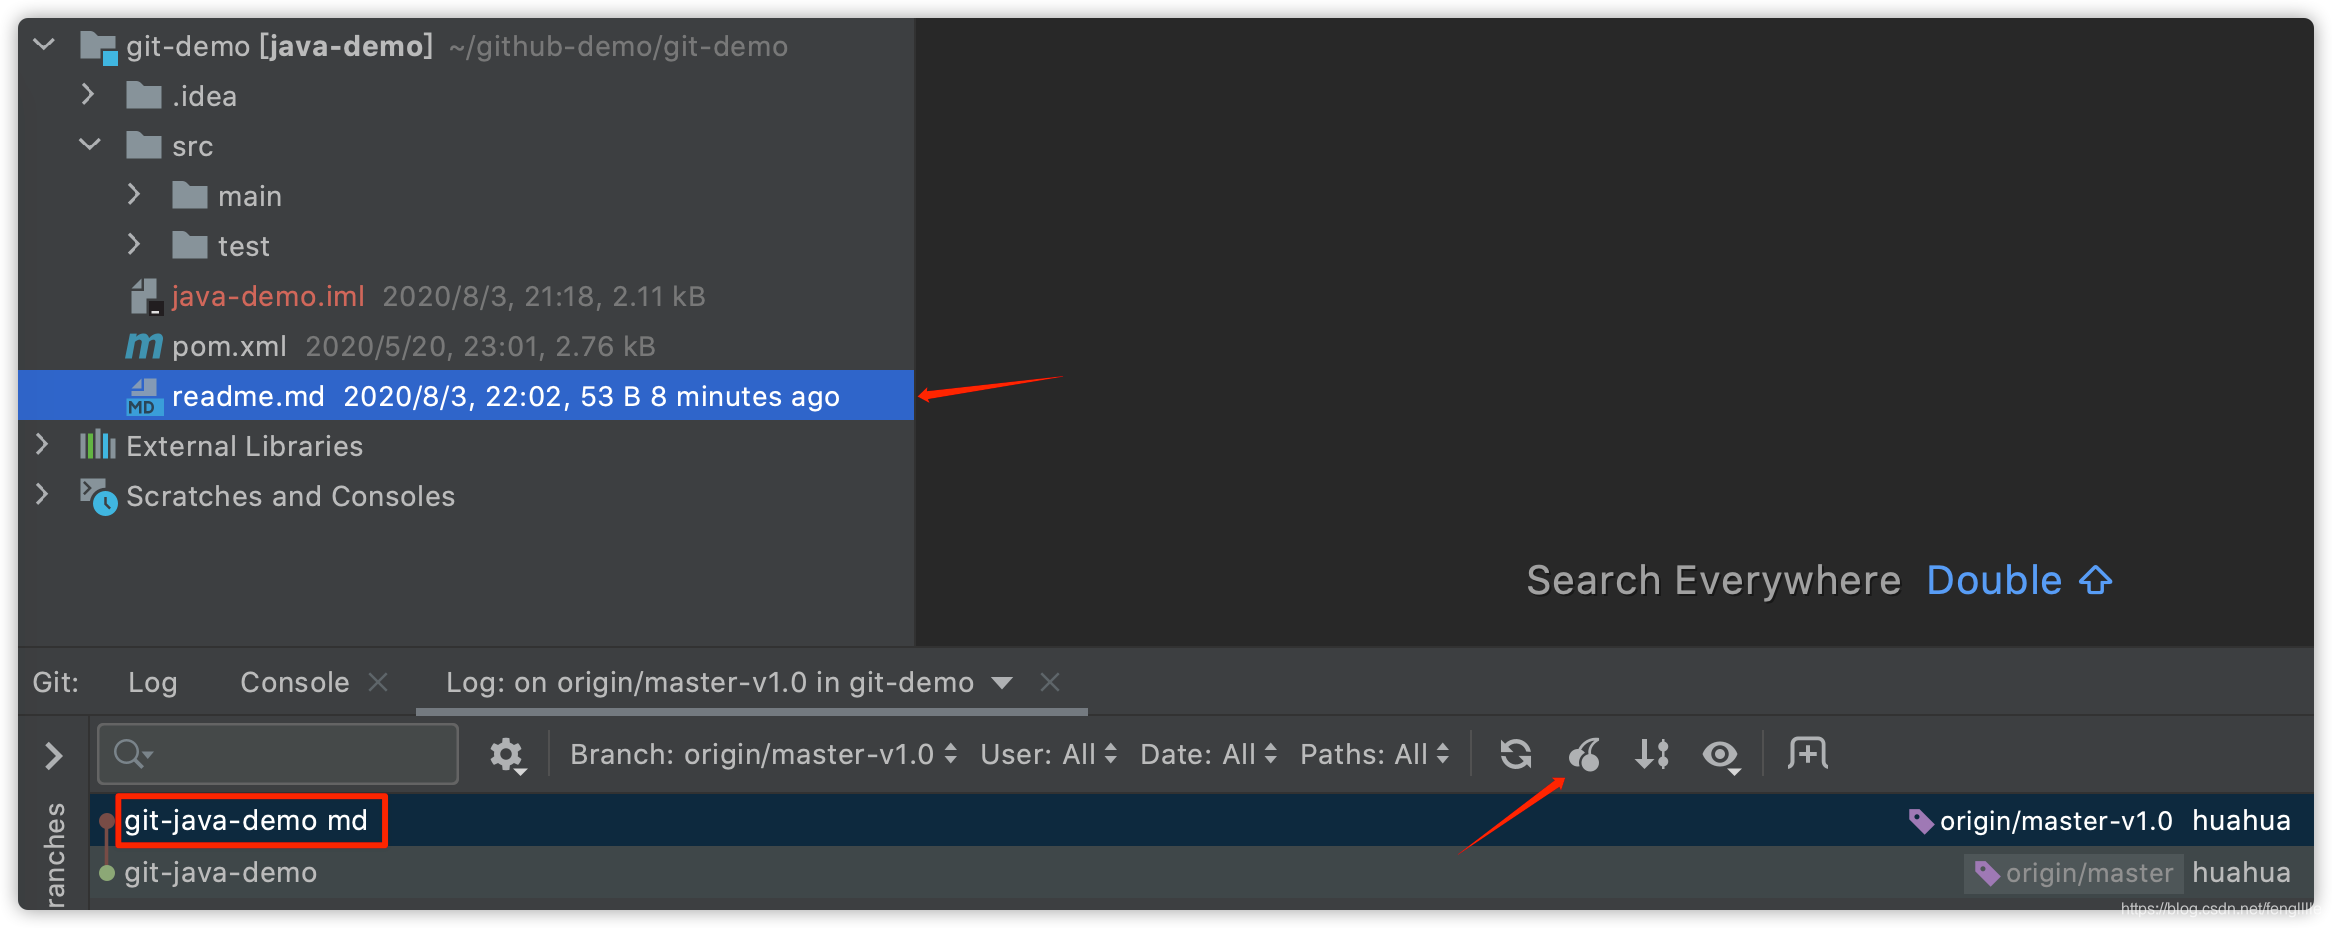The image size is (2332, 928).
Task: Select the git-java-demo commit
Action: pyautogui.click(x=220, y=872)
